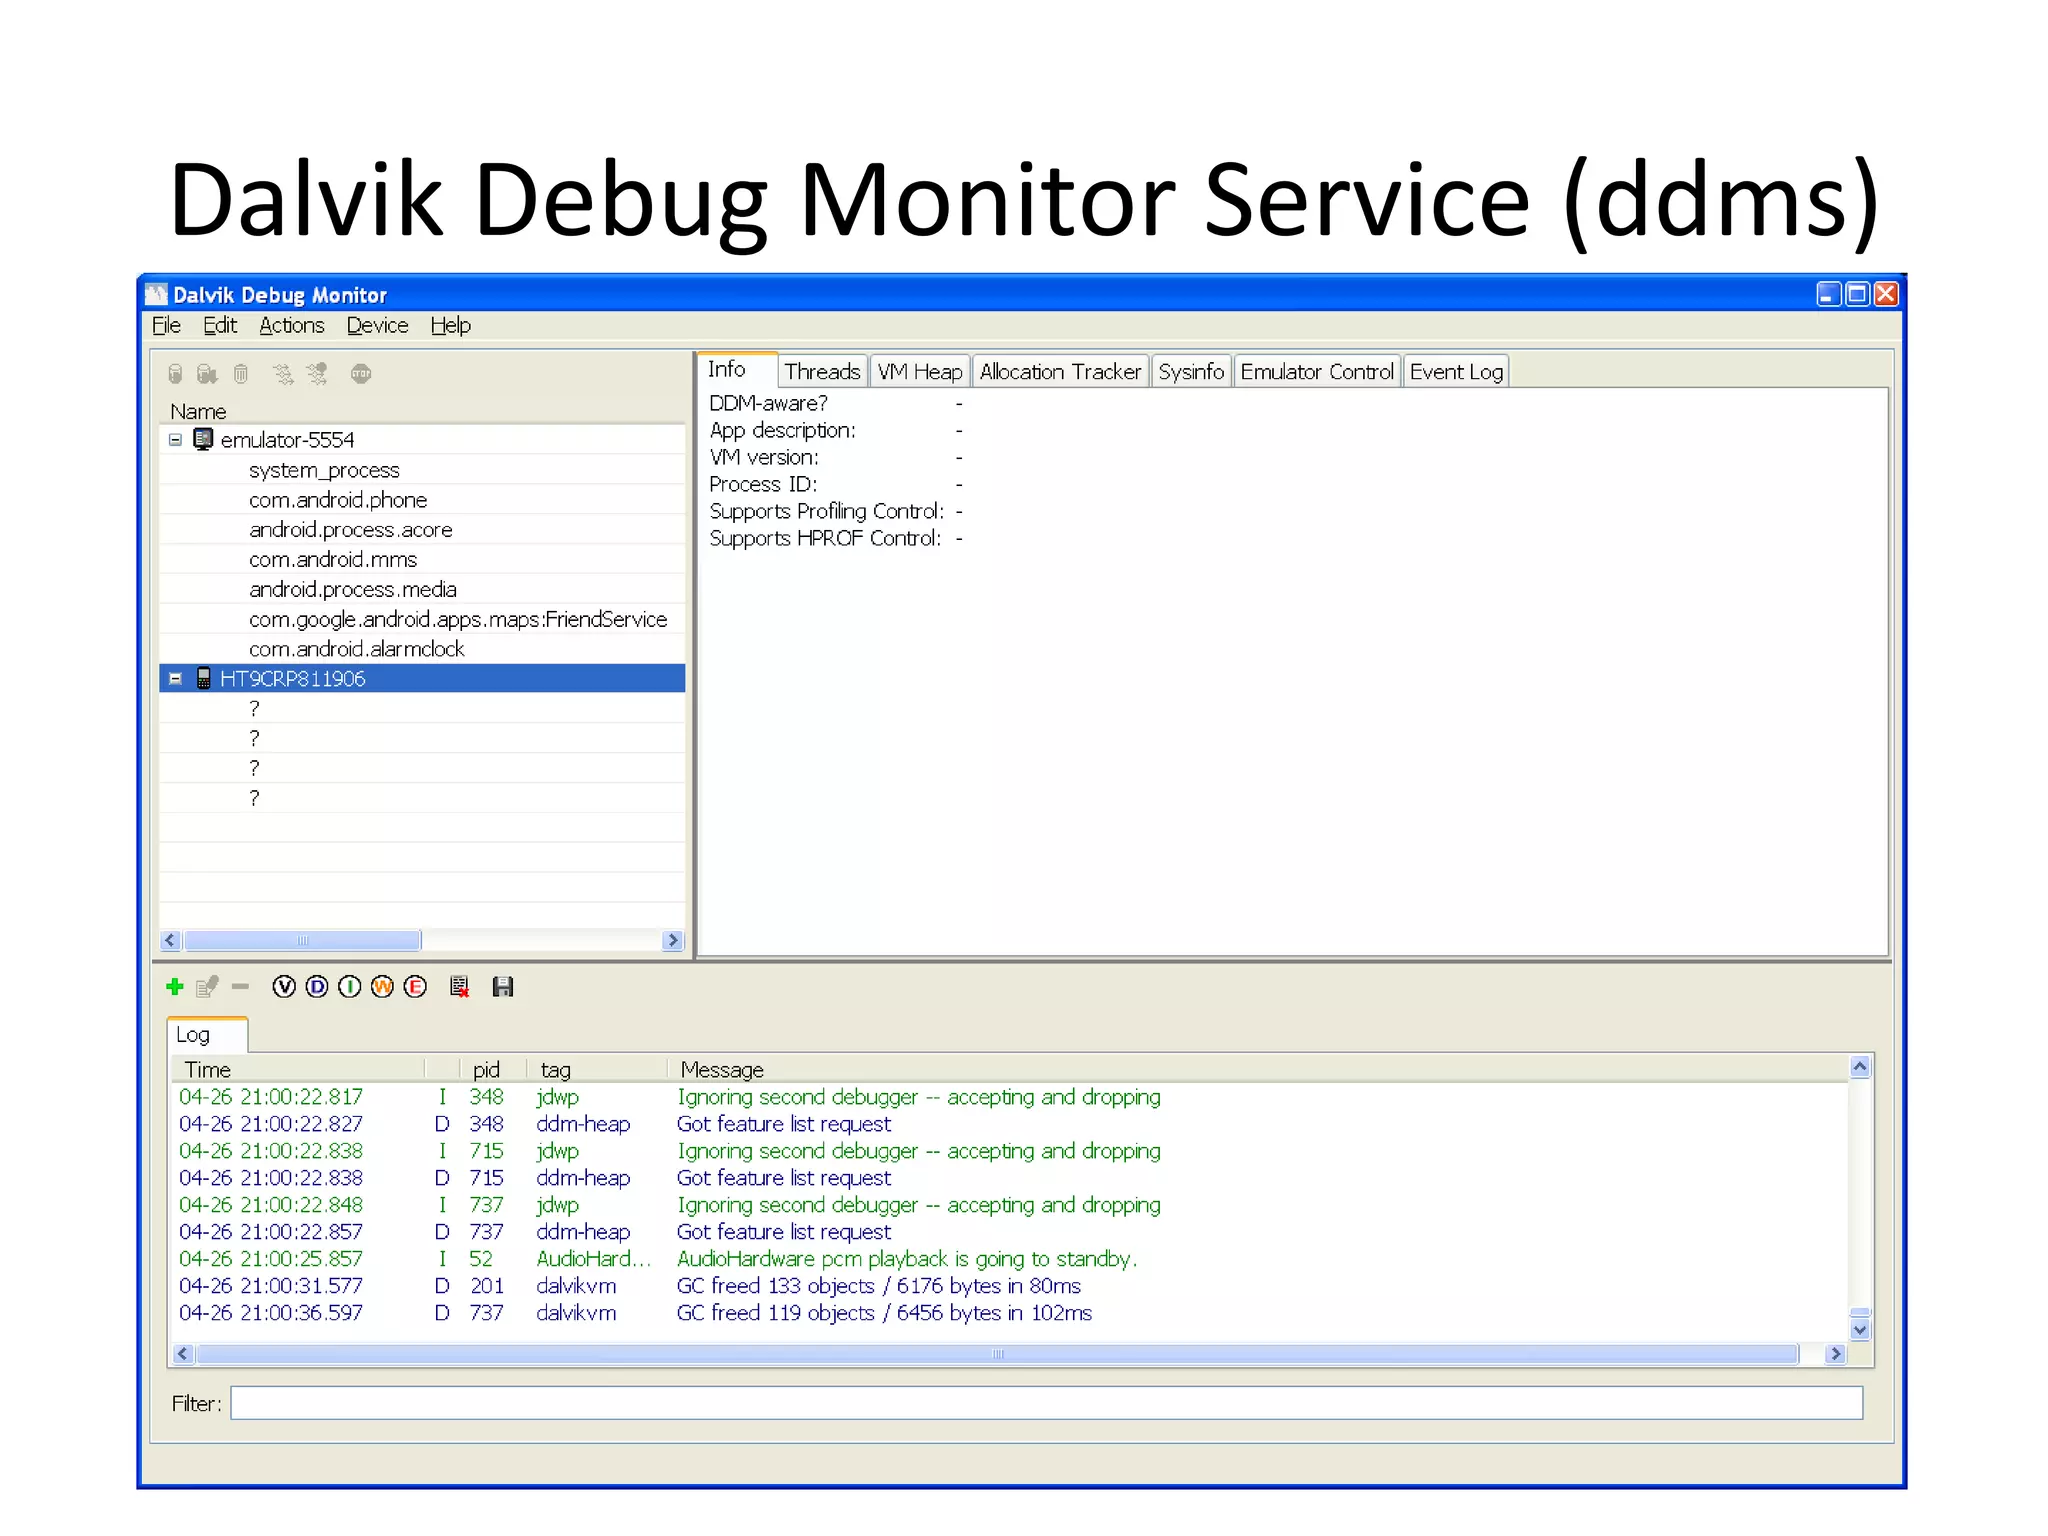The width and height of the screenshot is (2048, 1536).
Task: Select the HT9CRP811906 device row
Action: [423, 679]
